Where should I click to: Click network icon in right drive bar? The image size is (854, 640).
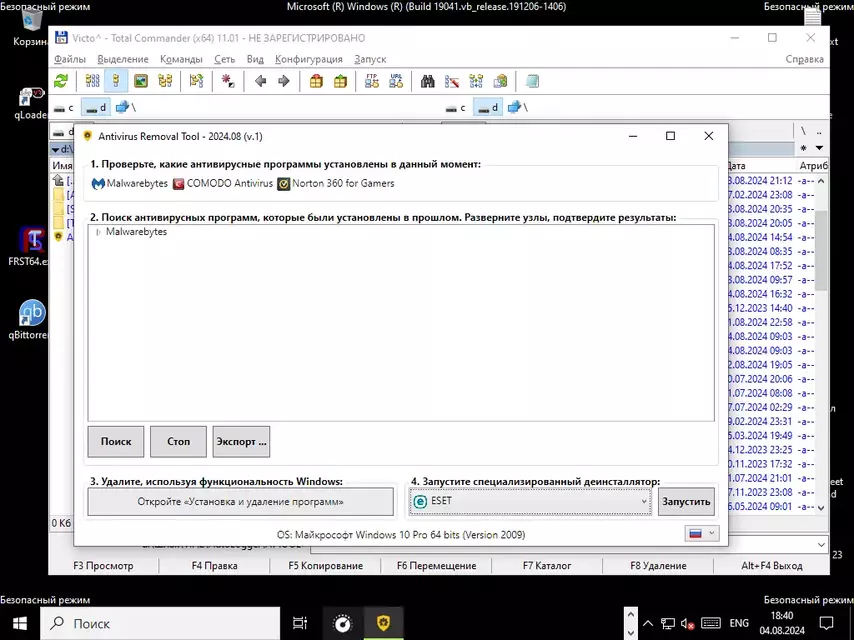514,107
